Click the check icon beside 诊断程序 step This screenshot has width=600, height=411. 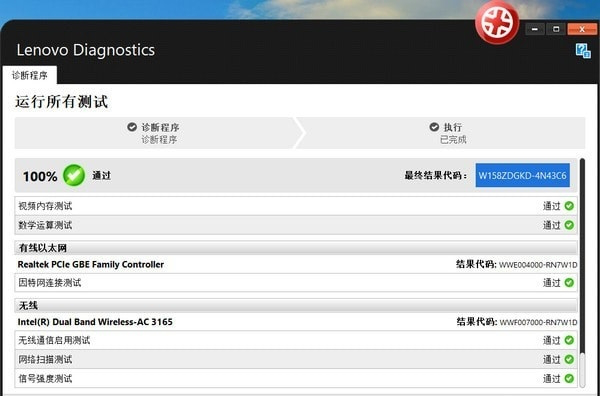pos(132,127)
